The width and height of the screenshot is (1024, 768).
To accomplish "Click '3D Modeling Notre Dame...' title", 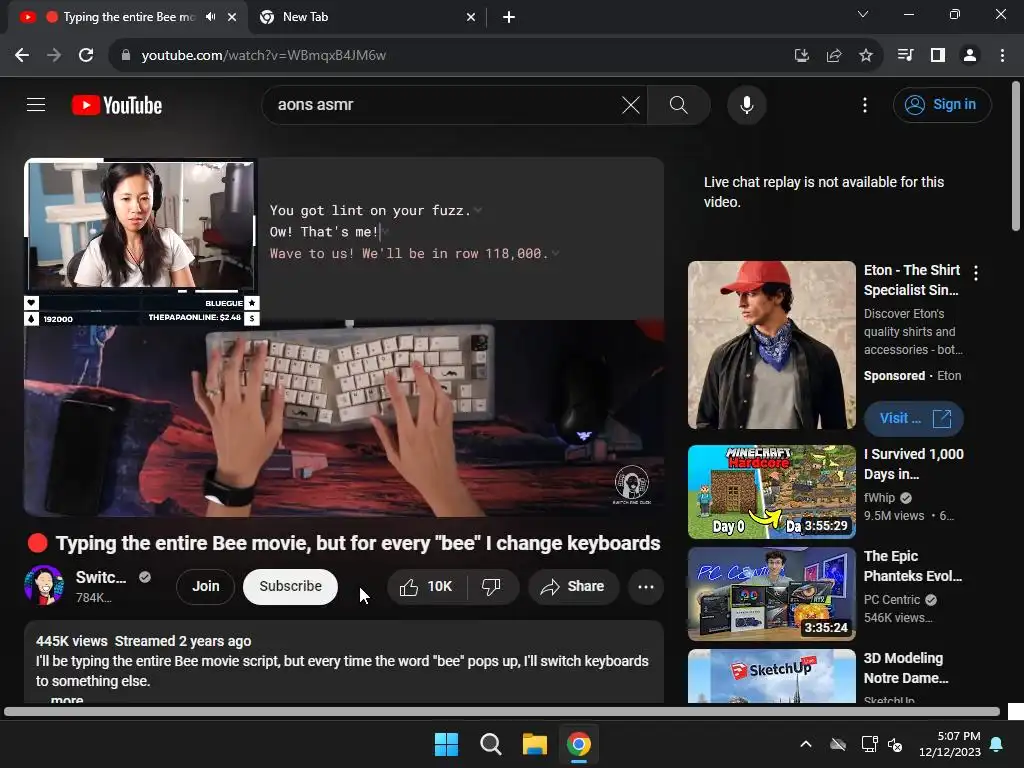I will (906, 667).
